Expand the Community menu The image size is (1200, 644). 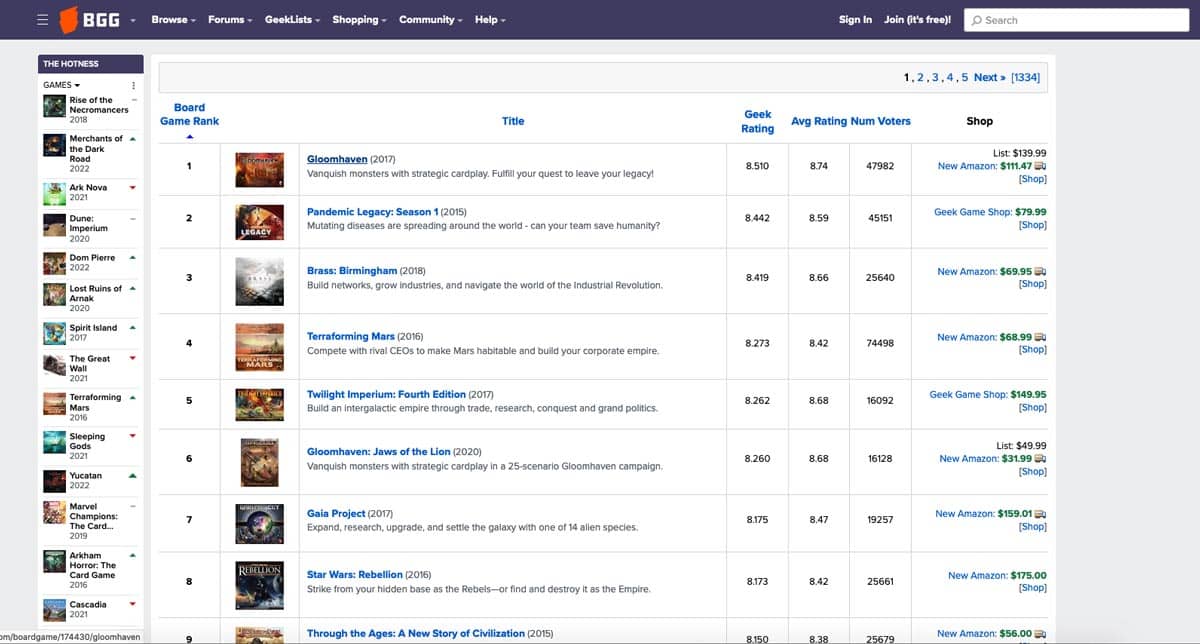[x=430, y=20]
